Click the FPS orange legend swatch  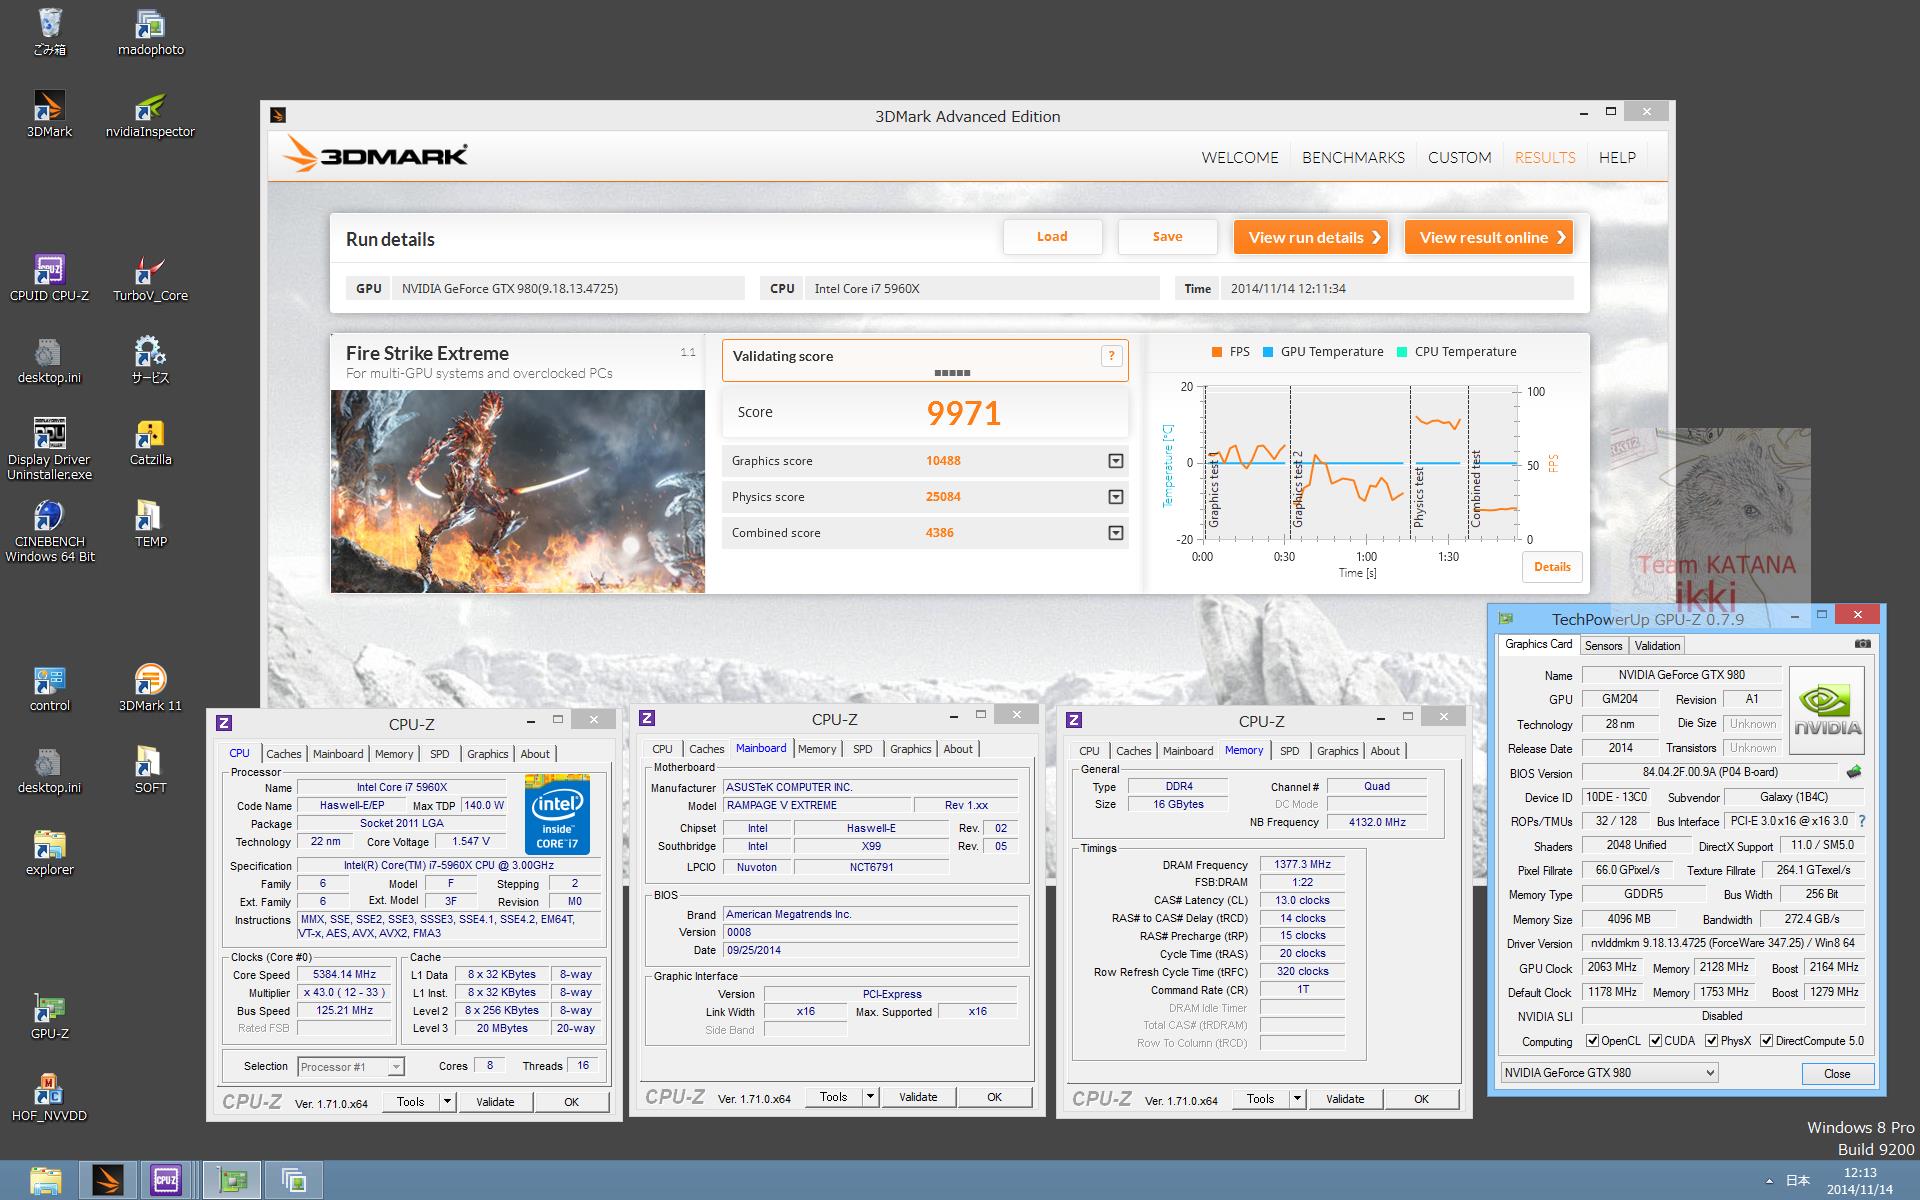click(1216, 352)
